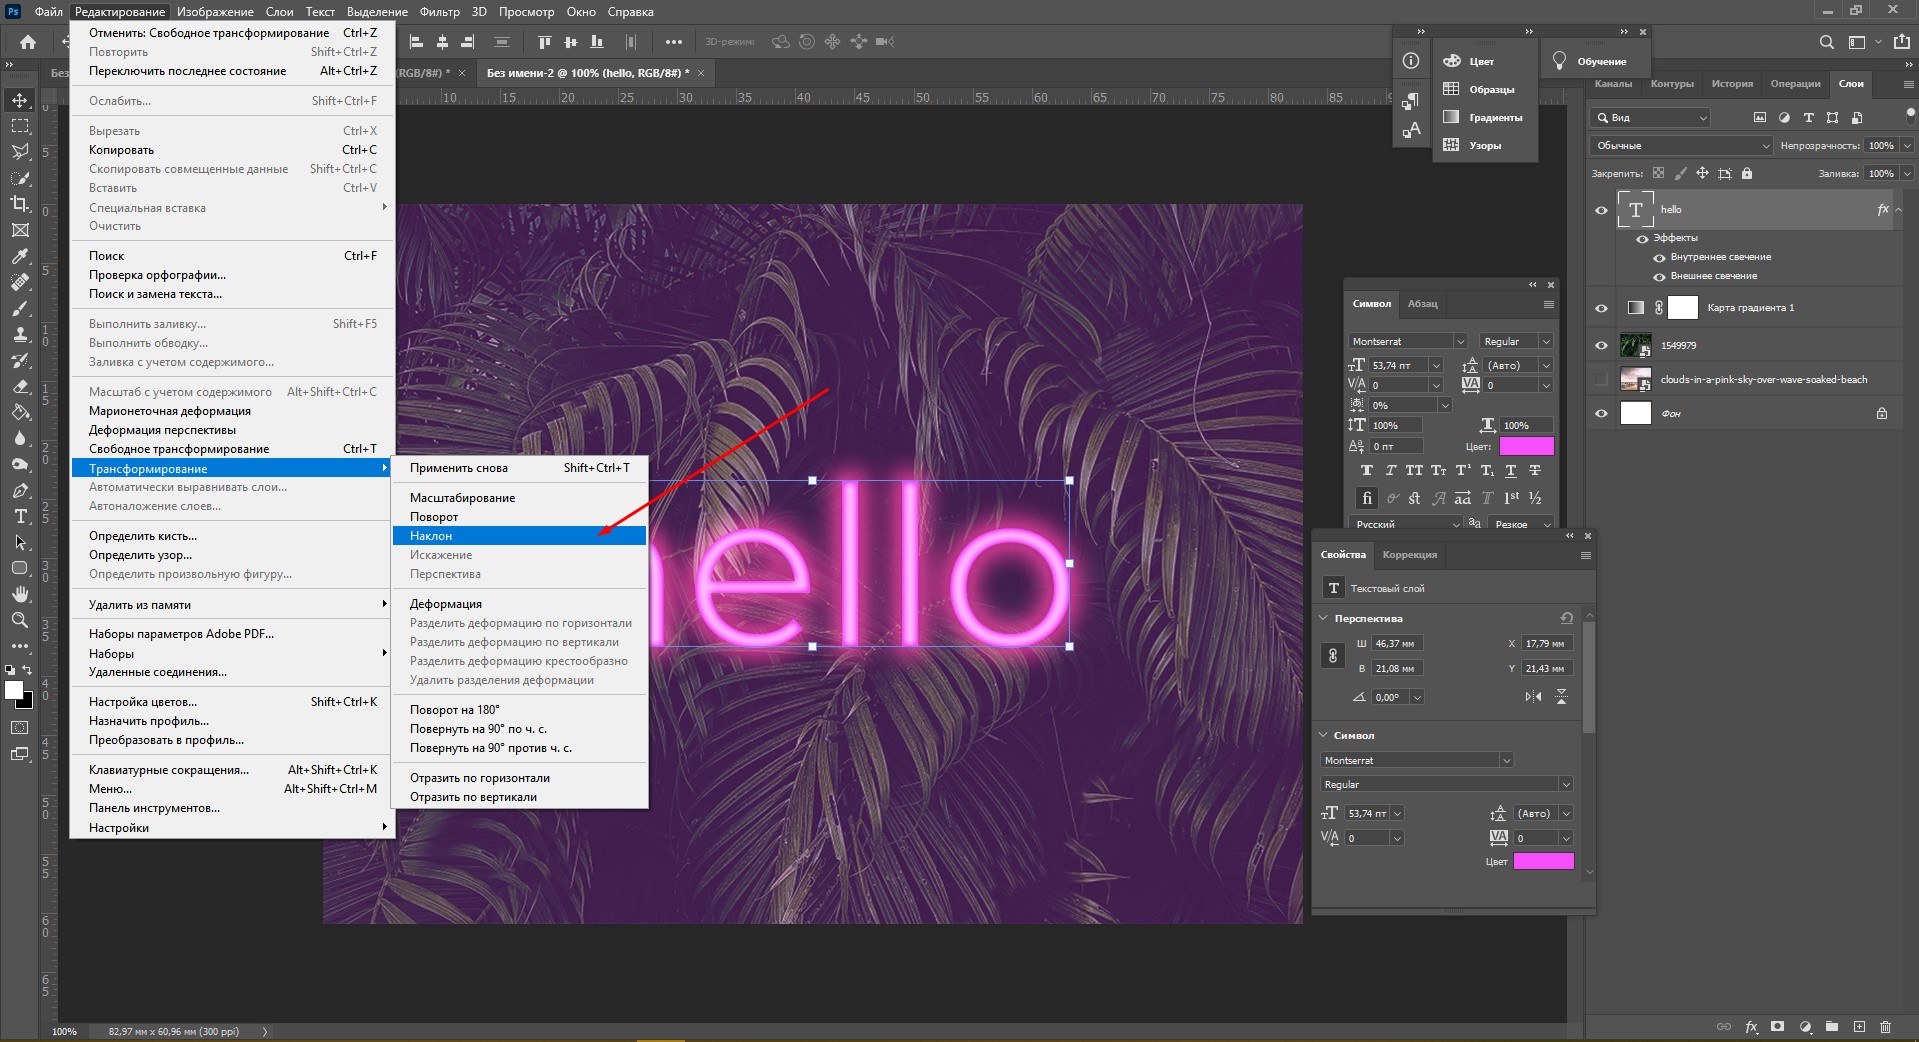Click Отразить по горизонтали menu entry
Image resolution: width=1919 pixels, height=1042 pixels.
(480, 778)
